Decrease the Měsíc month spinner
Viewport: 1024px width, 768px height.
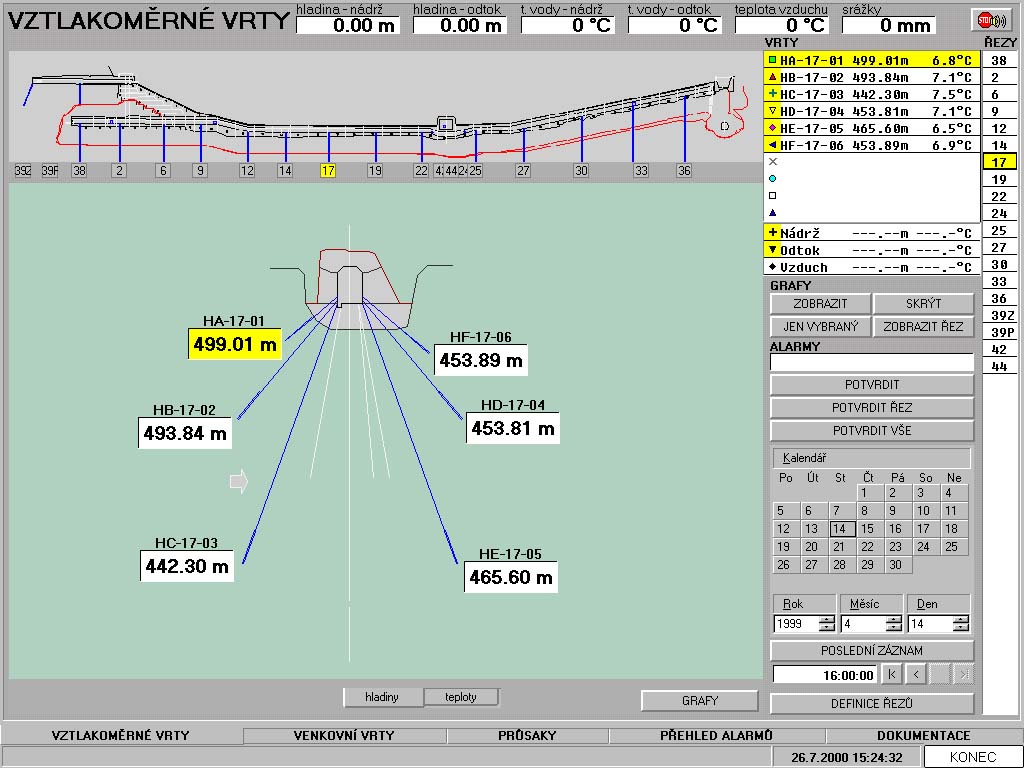click(x=894, y=628)
